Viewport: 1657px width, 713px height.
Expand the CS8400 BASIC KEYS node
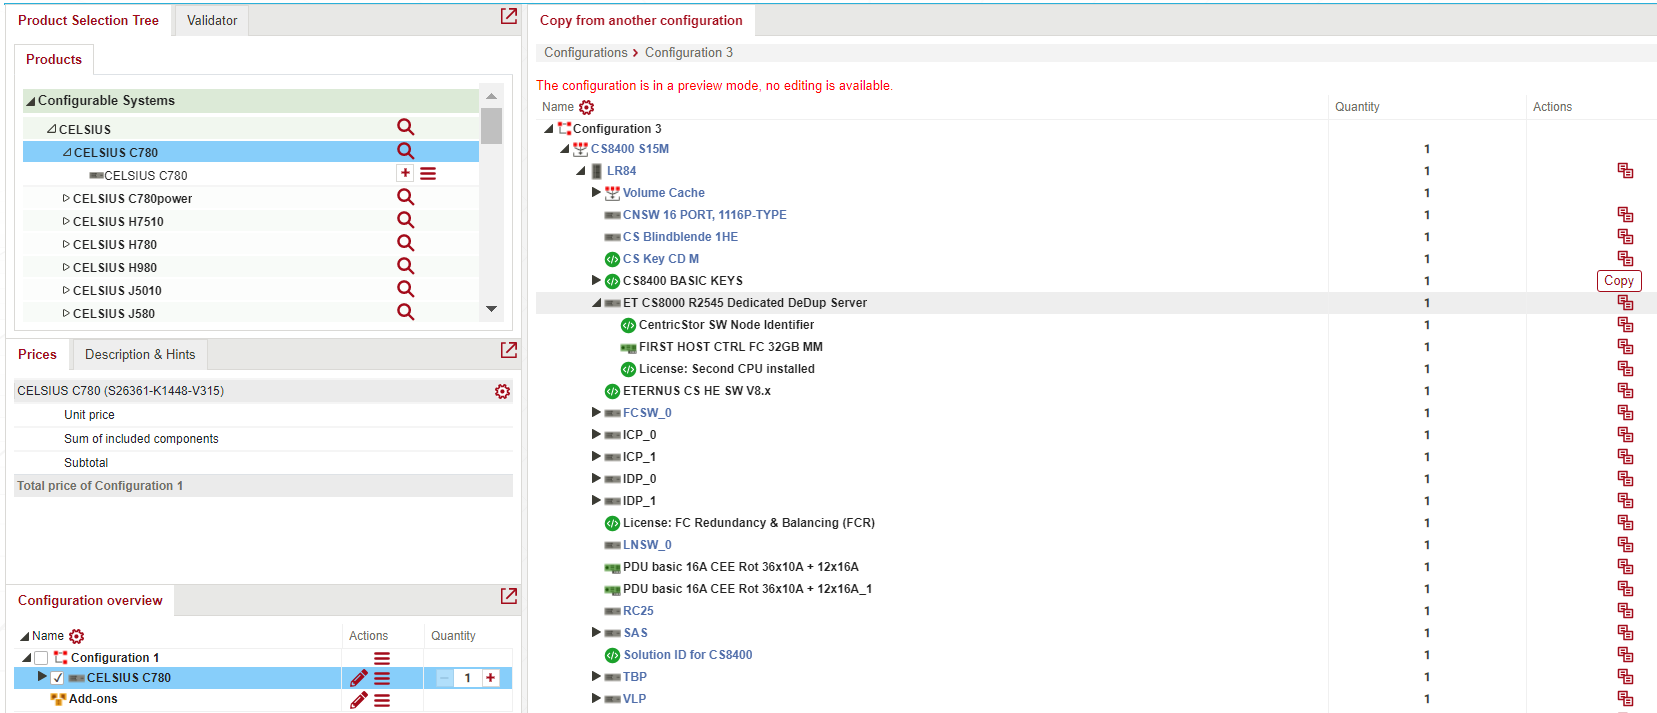point(596,280)
